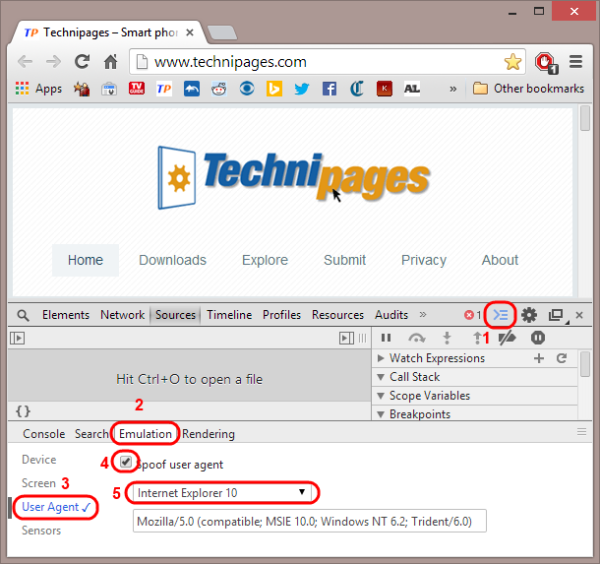The width and height of the screenshot is (600, 564).
Task: Click the browser back arrow
Action: click(25, 62)
